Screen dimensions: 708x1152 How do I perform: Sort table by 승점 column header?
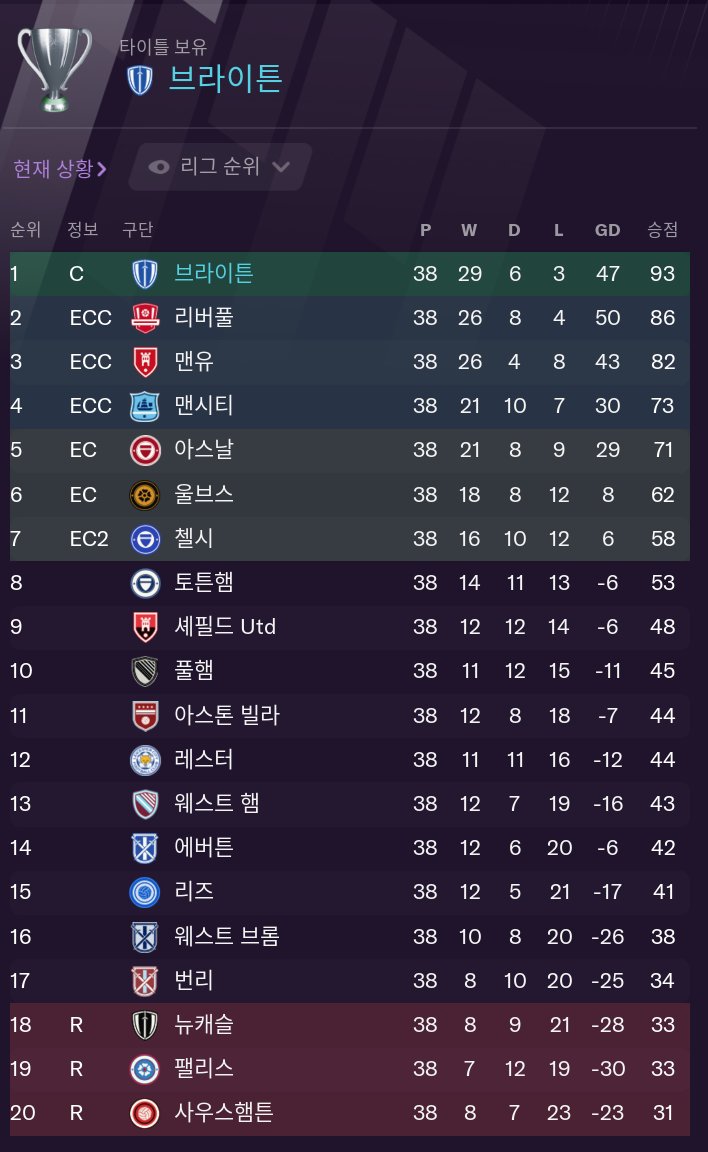(x=662, y=230)
